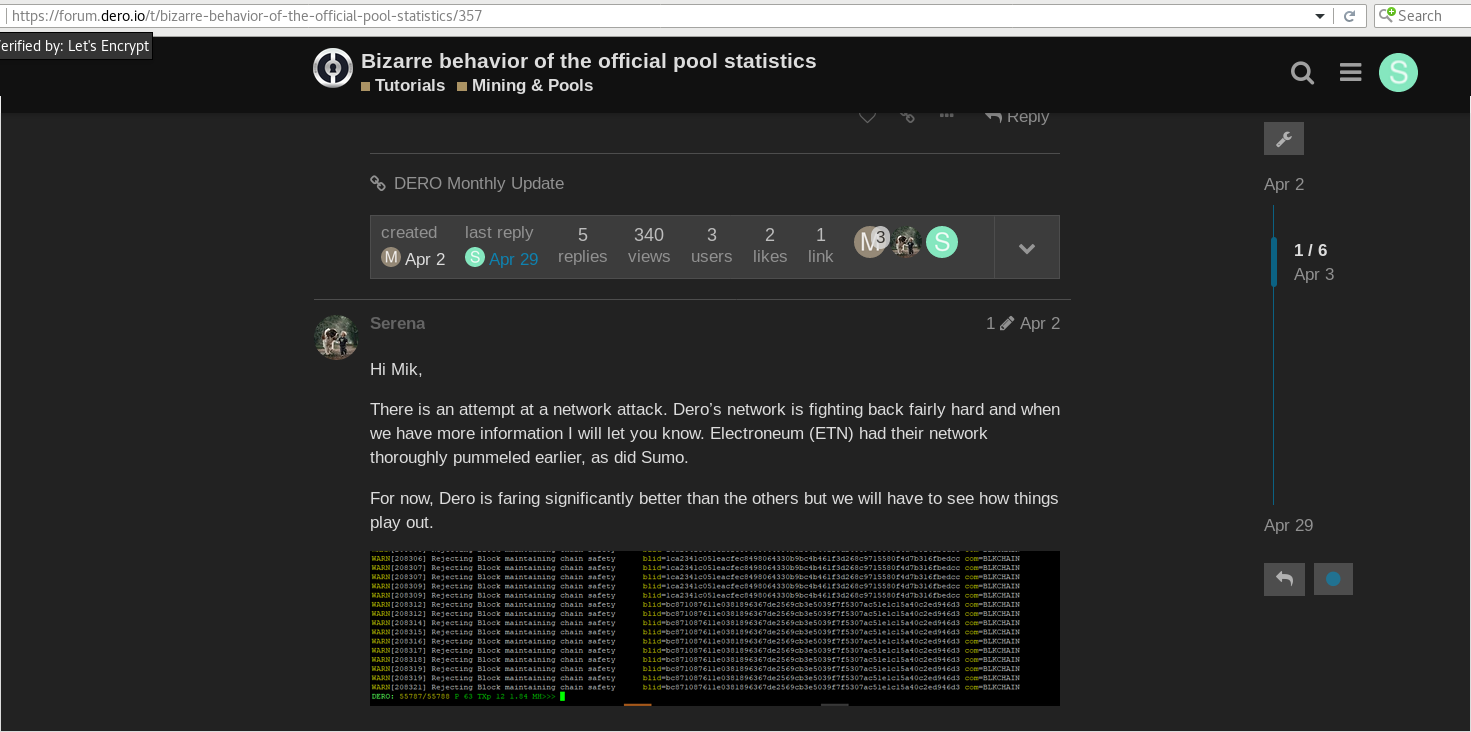Copy post link with chain icon
Image resolution: width=1471 pixels, height=732 pixels.
[x=907, y=117]
